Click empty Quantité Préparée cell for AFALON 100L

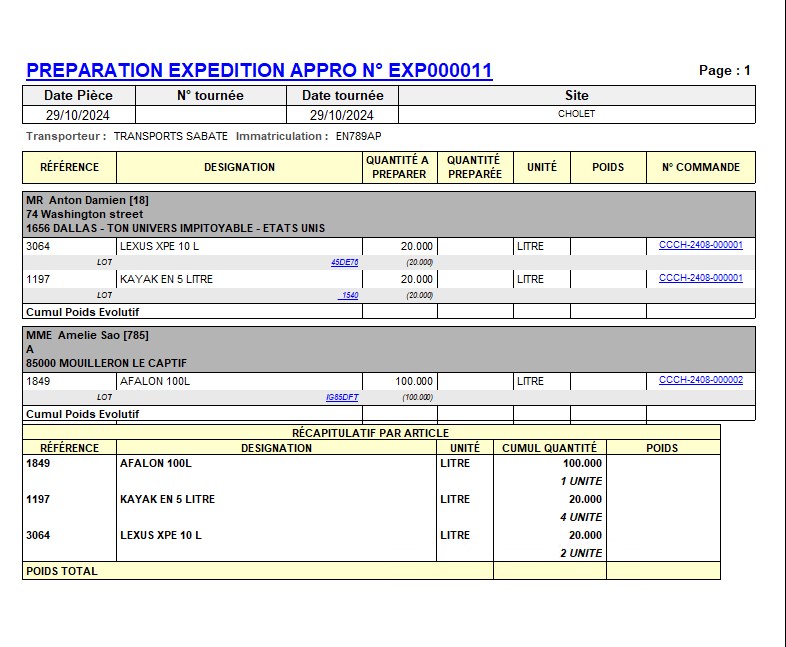point(475,381)
